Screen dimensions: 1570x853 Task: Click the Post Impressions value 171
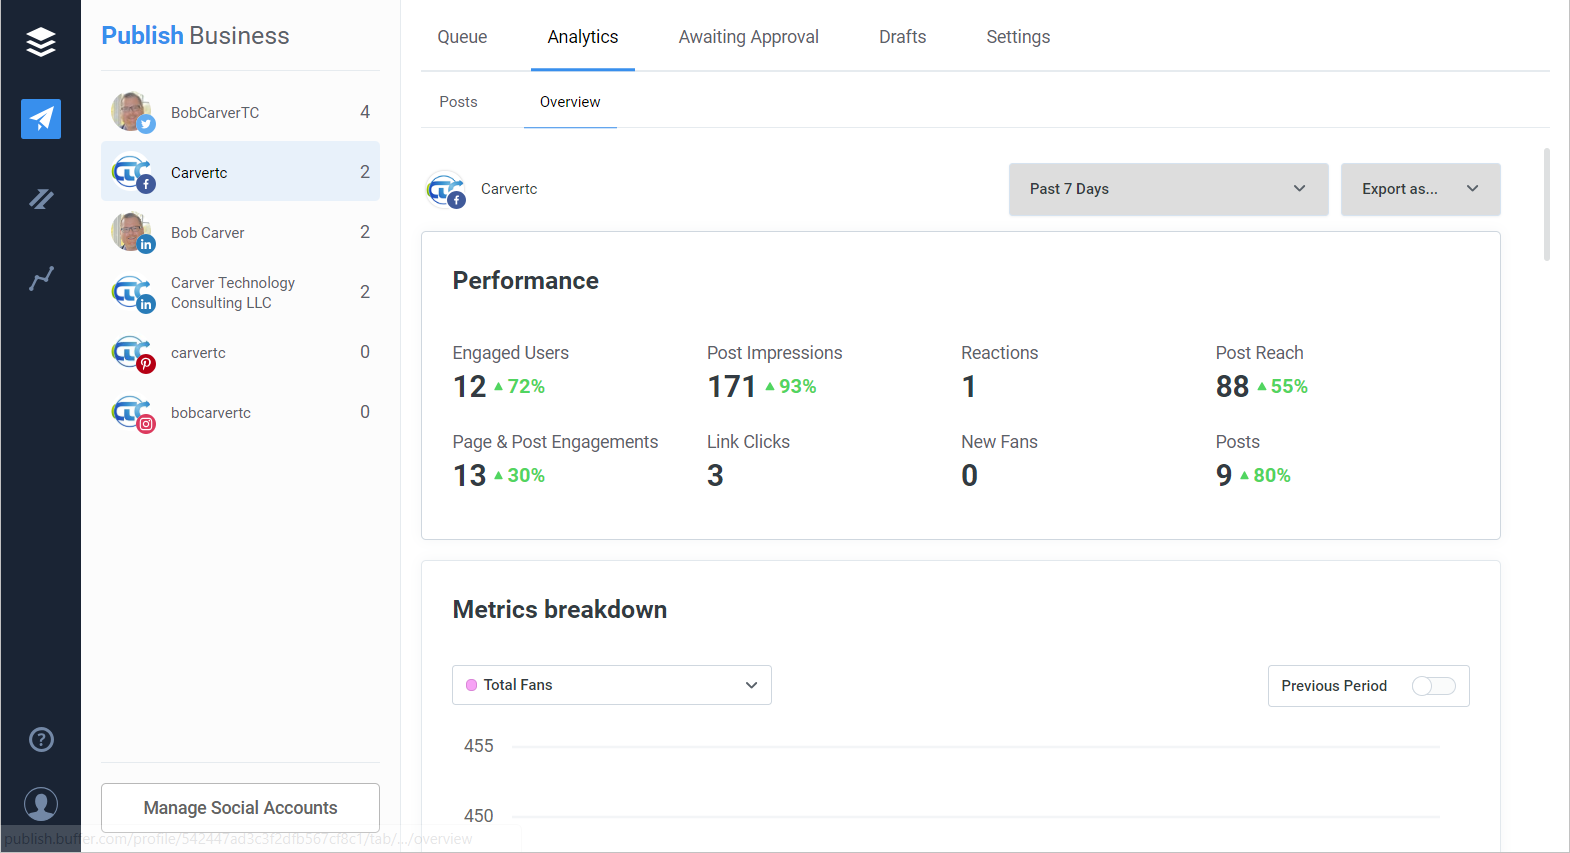point(731,387)
